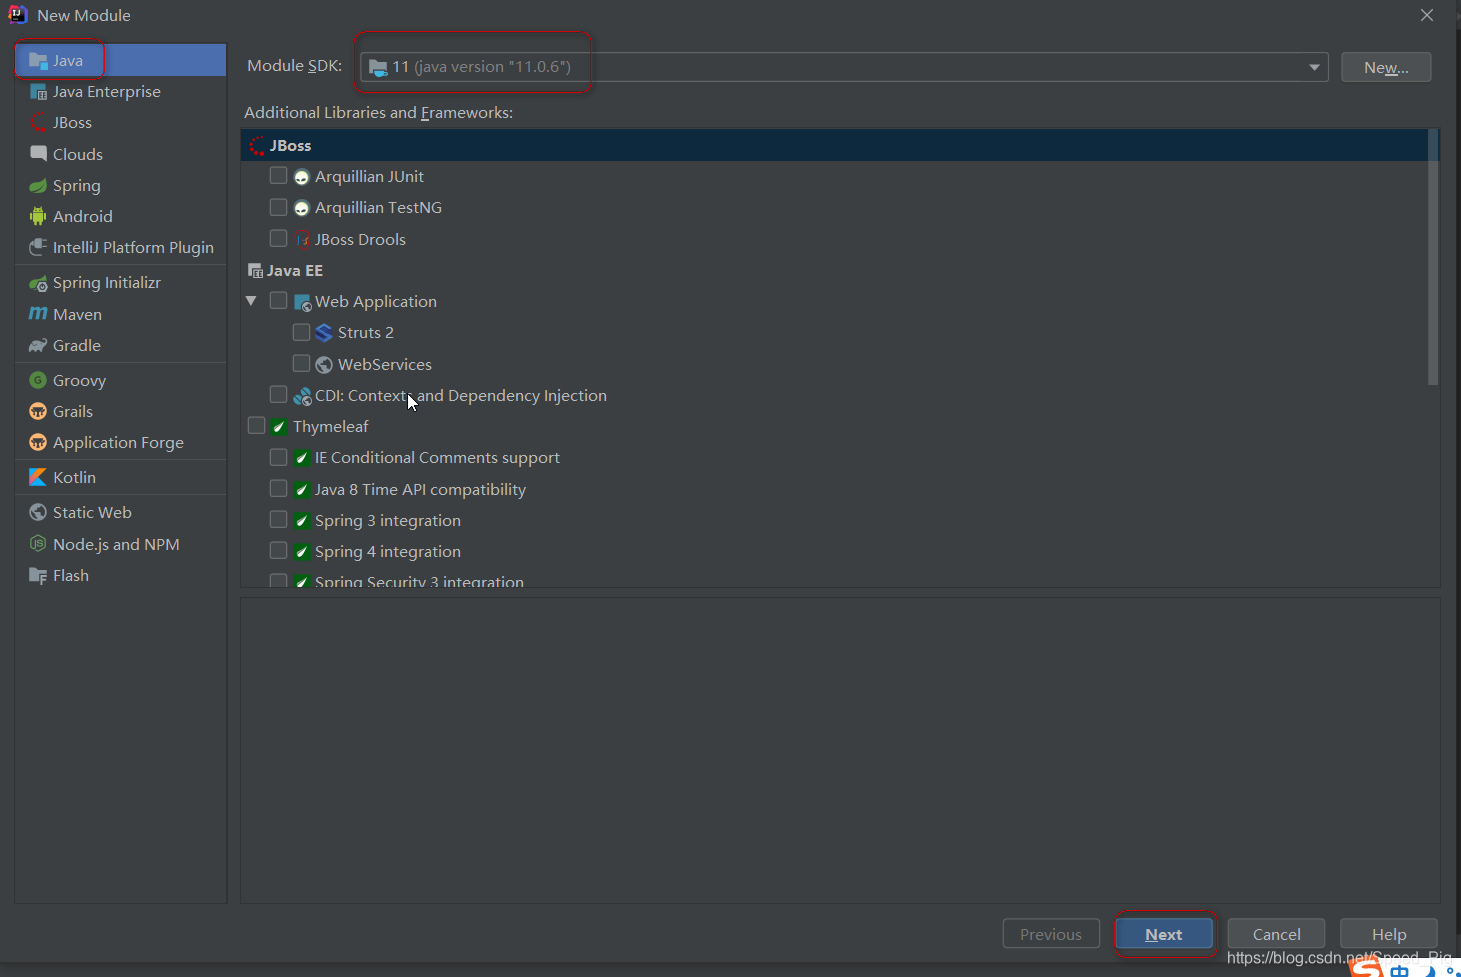The width and height of the screenshot is (1461, 977).
Task: Click the Spring leaf icon
Action: point(38,186)
